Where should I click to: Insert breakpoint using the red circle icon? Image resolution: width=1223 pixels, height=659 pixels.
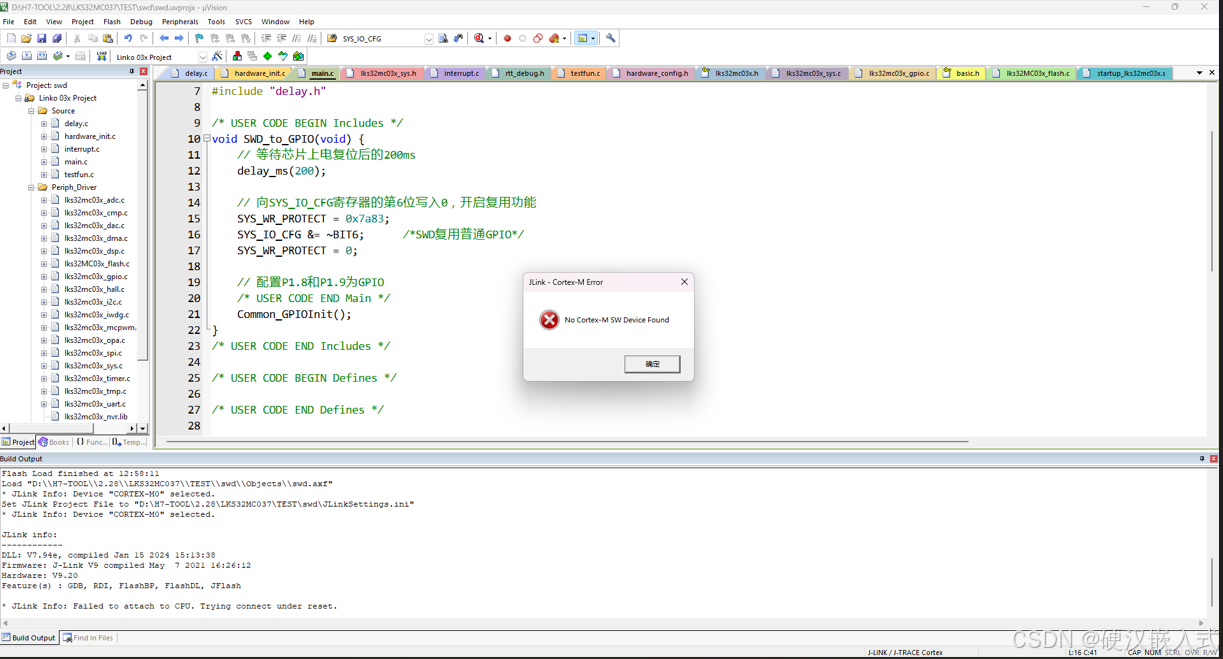pos(507,39)
